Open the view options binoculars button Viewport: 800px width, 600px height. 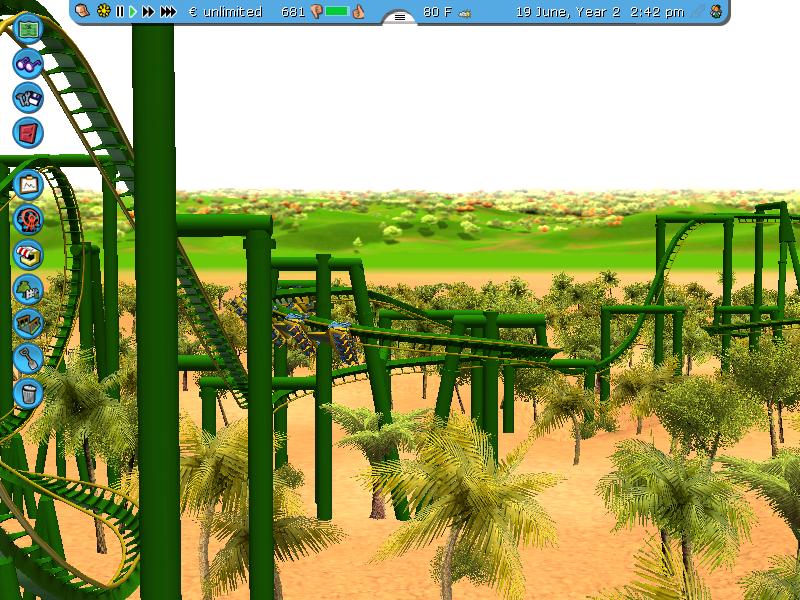28,63
